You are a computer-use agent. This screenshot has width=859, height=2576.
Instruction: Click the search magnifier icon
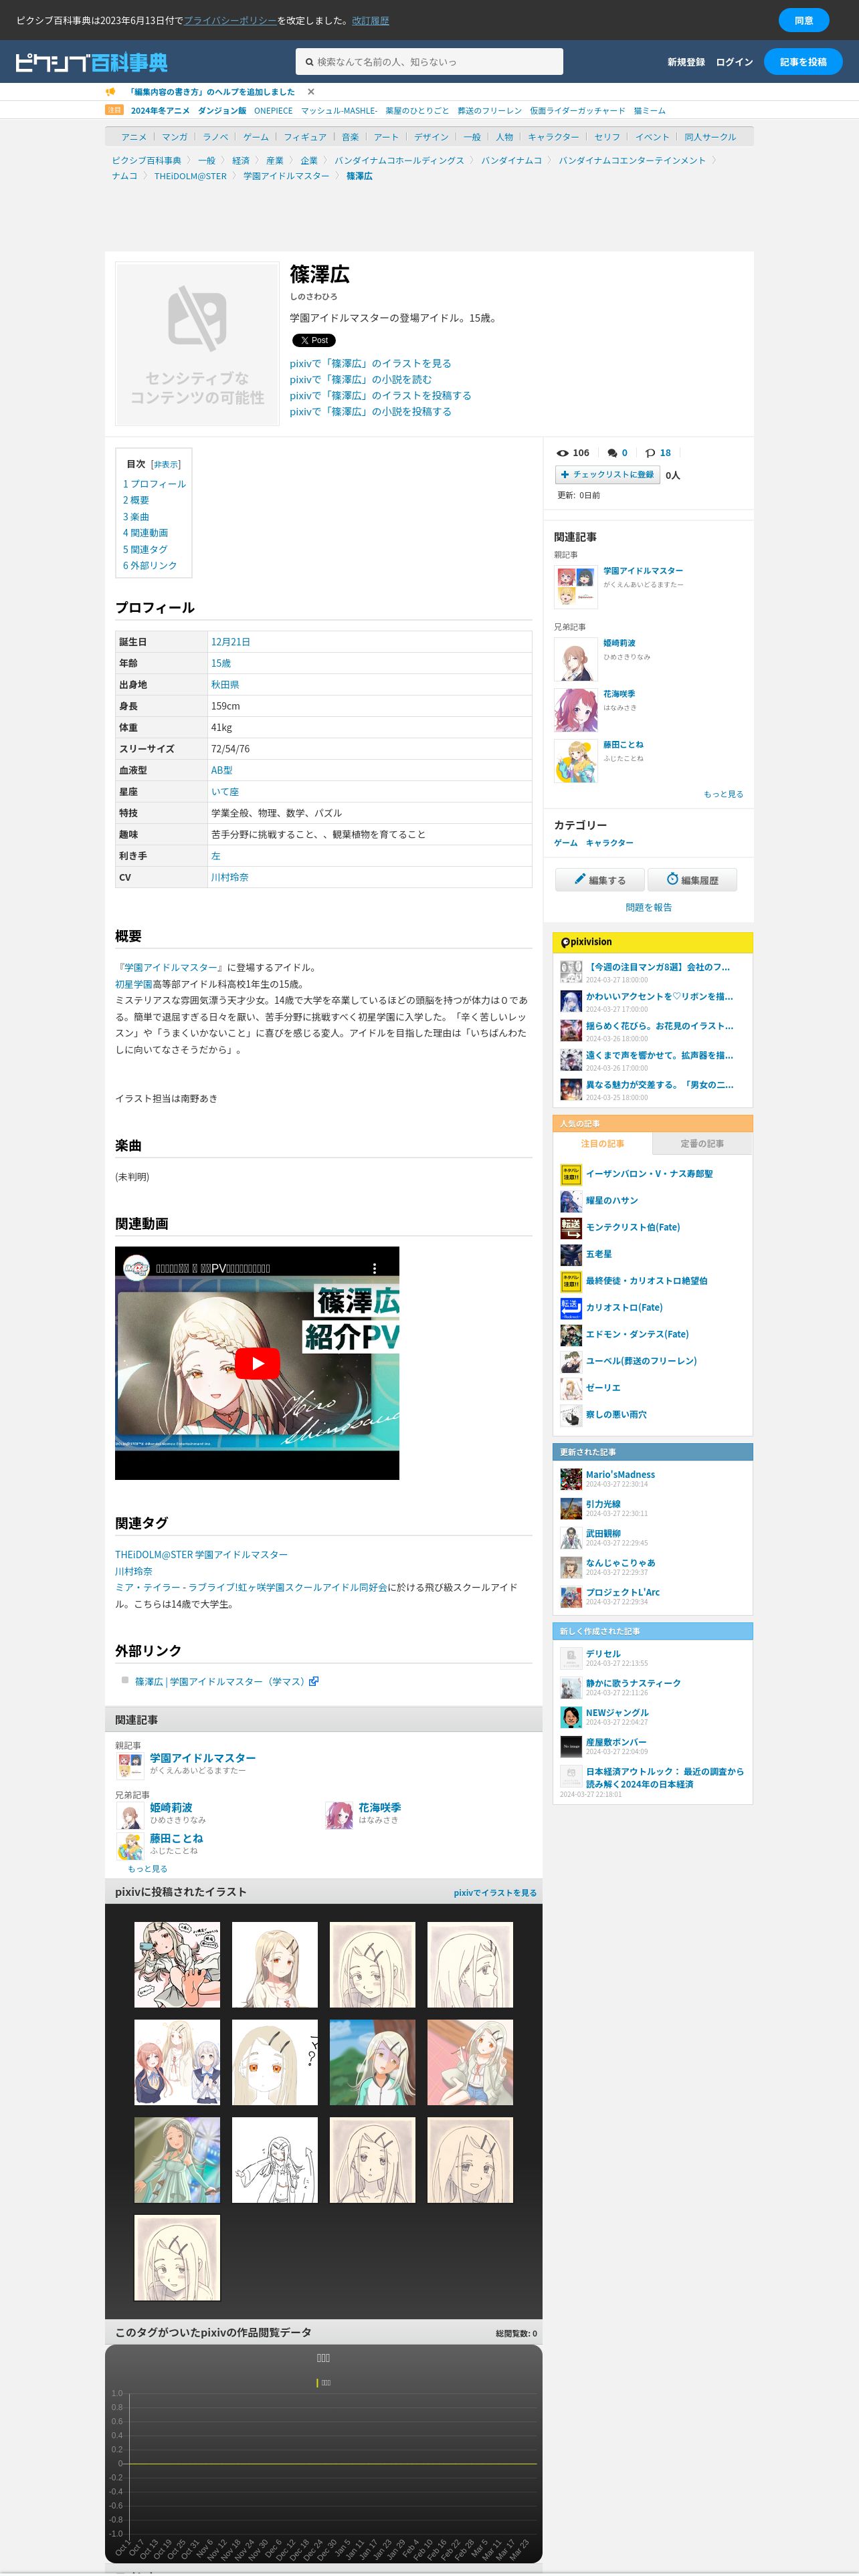coord(309,62)
